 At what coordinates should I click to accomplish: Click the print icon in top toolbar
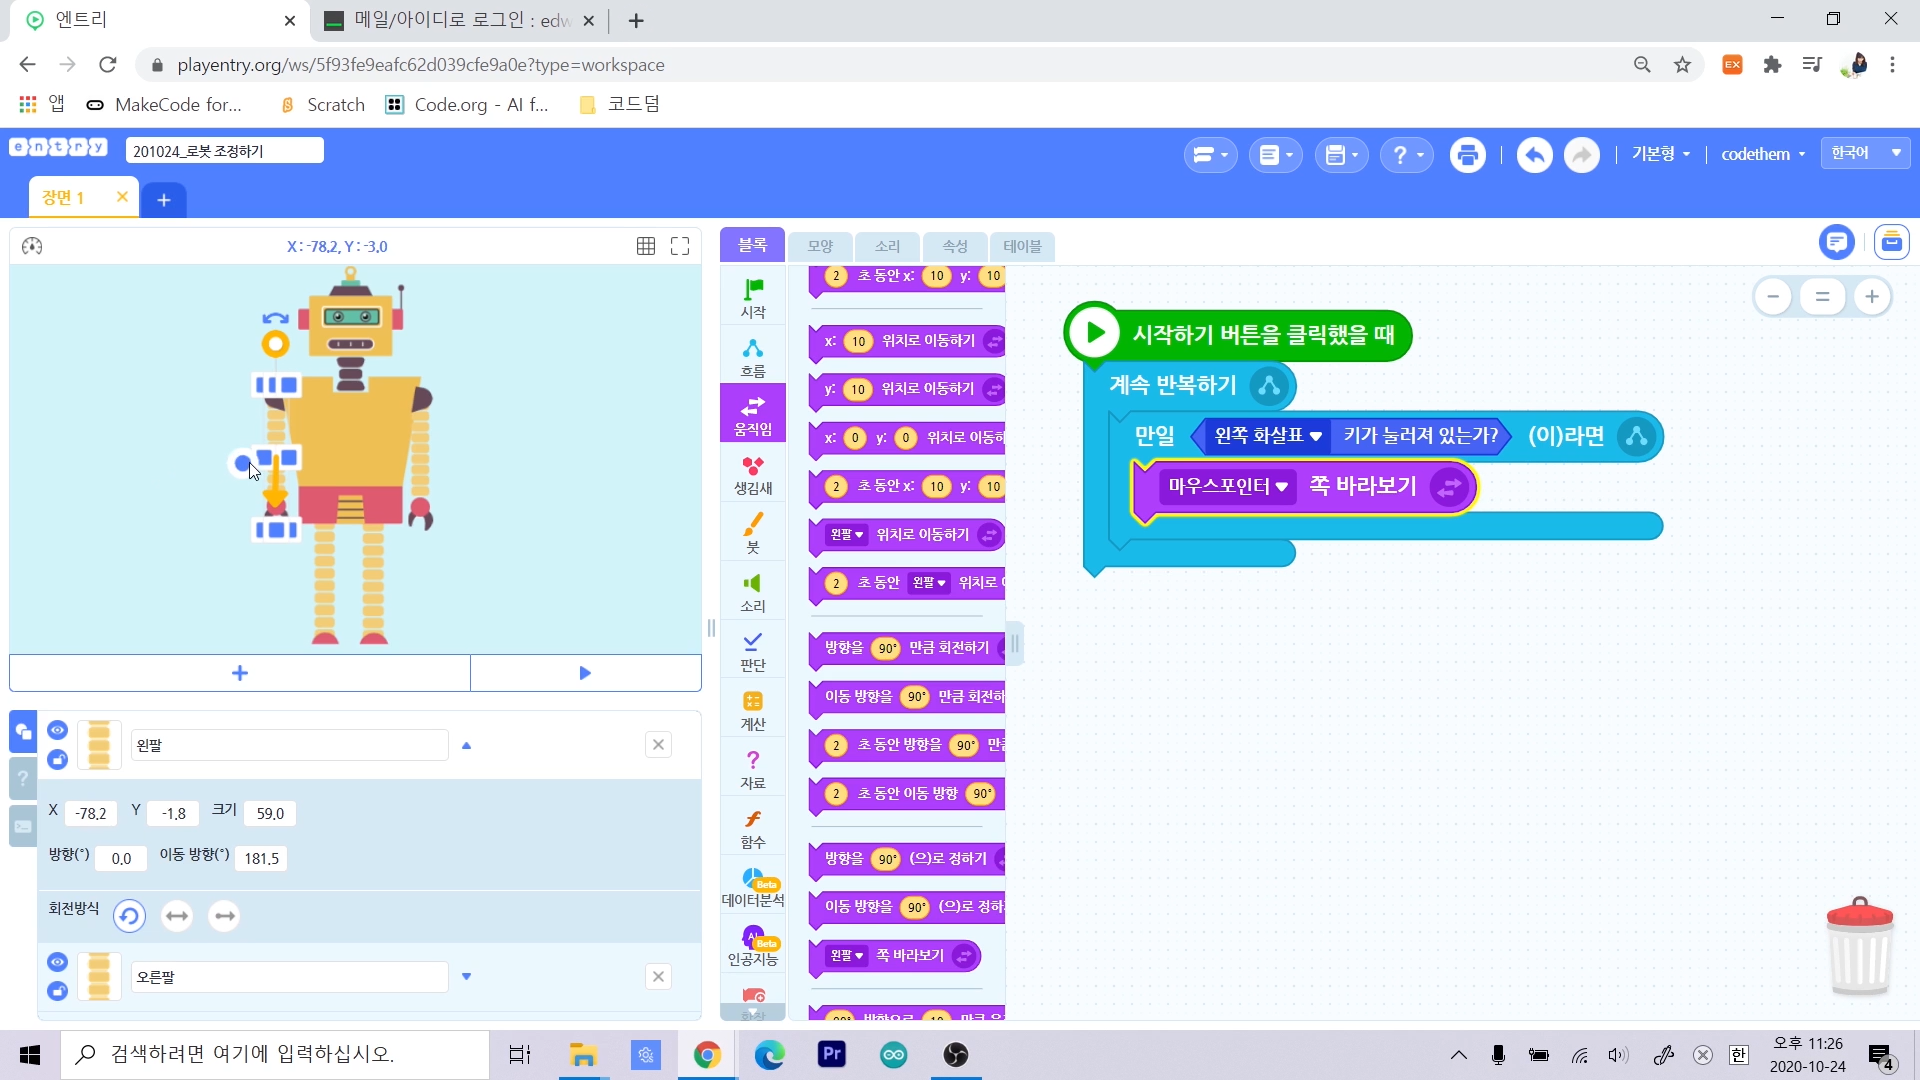point(1467,155)
